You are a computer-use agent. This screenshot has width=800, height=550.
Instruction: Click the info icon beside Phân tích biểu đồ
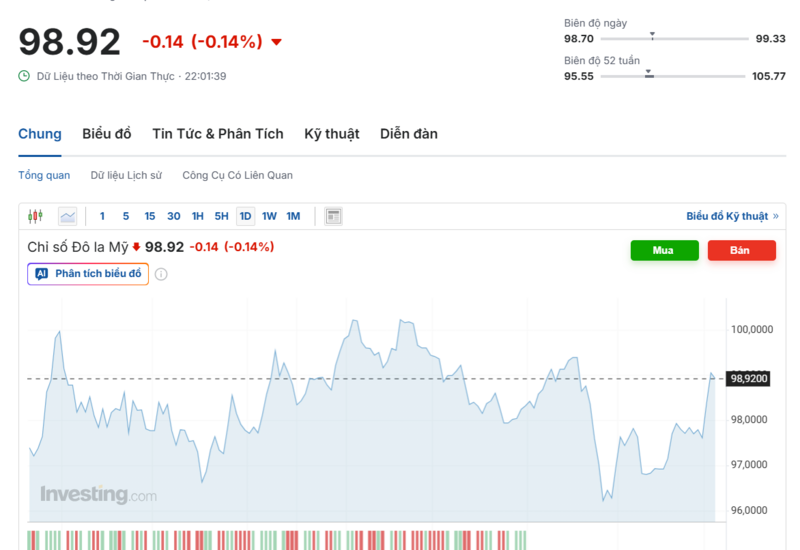161,274
